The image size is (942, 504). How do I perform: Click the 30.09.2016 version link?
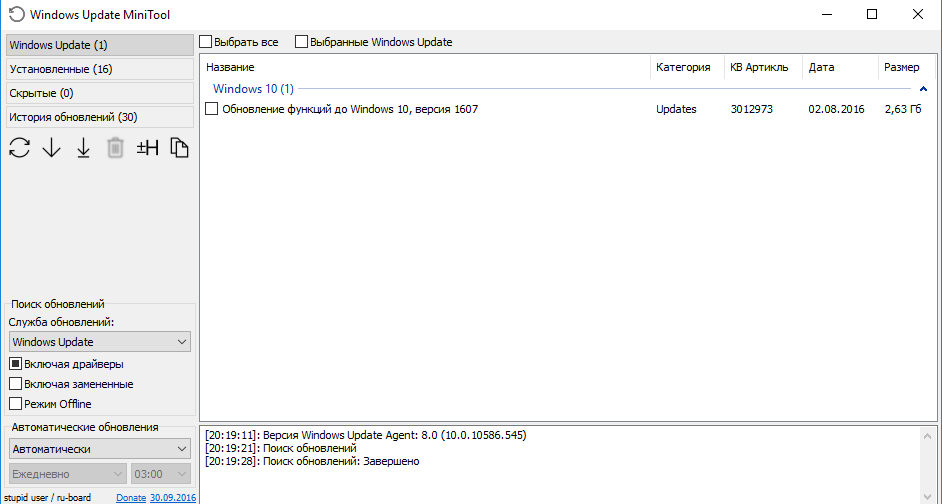(x=173, y=497)
